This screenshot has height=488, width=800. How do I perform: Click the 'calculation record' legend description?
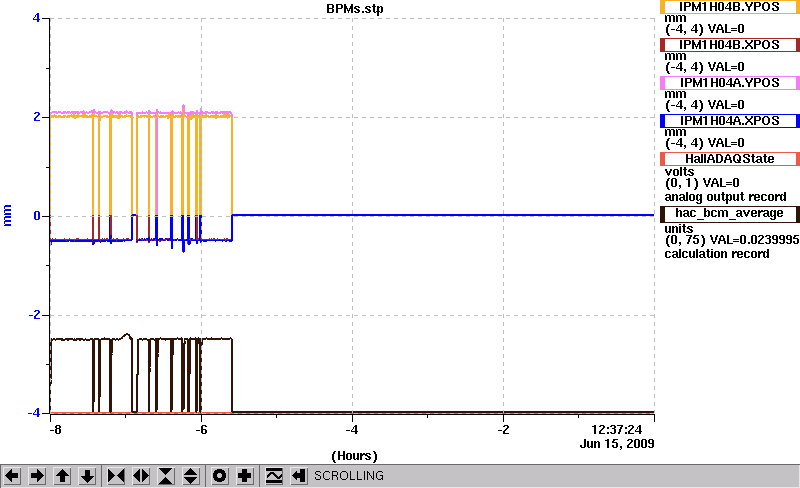pyautogui.click(x=717, y=254)
